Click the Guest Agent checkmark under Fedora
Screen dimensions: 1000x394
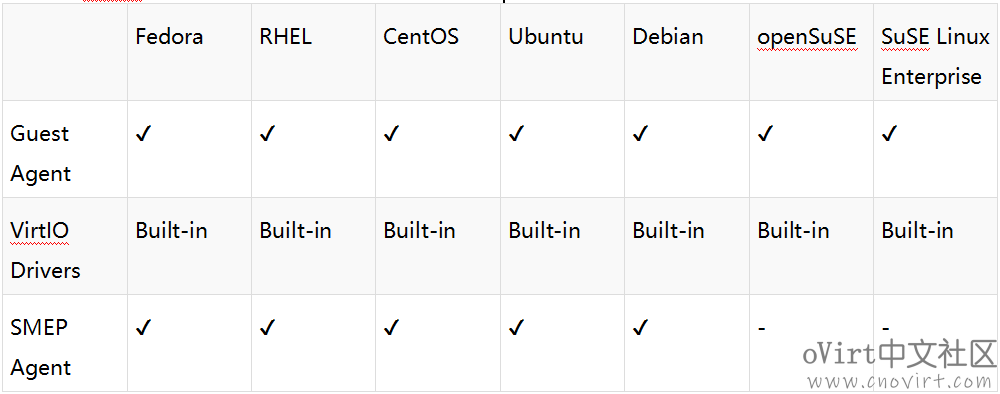coord(143,134)
